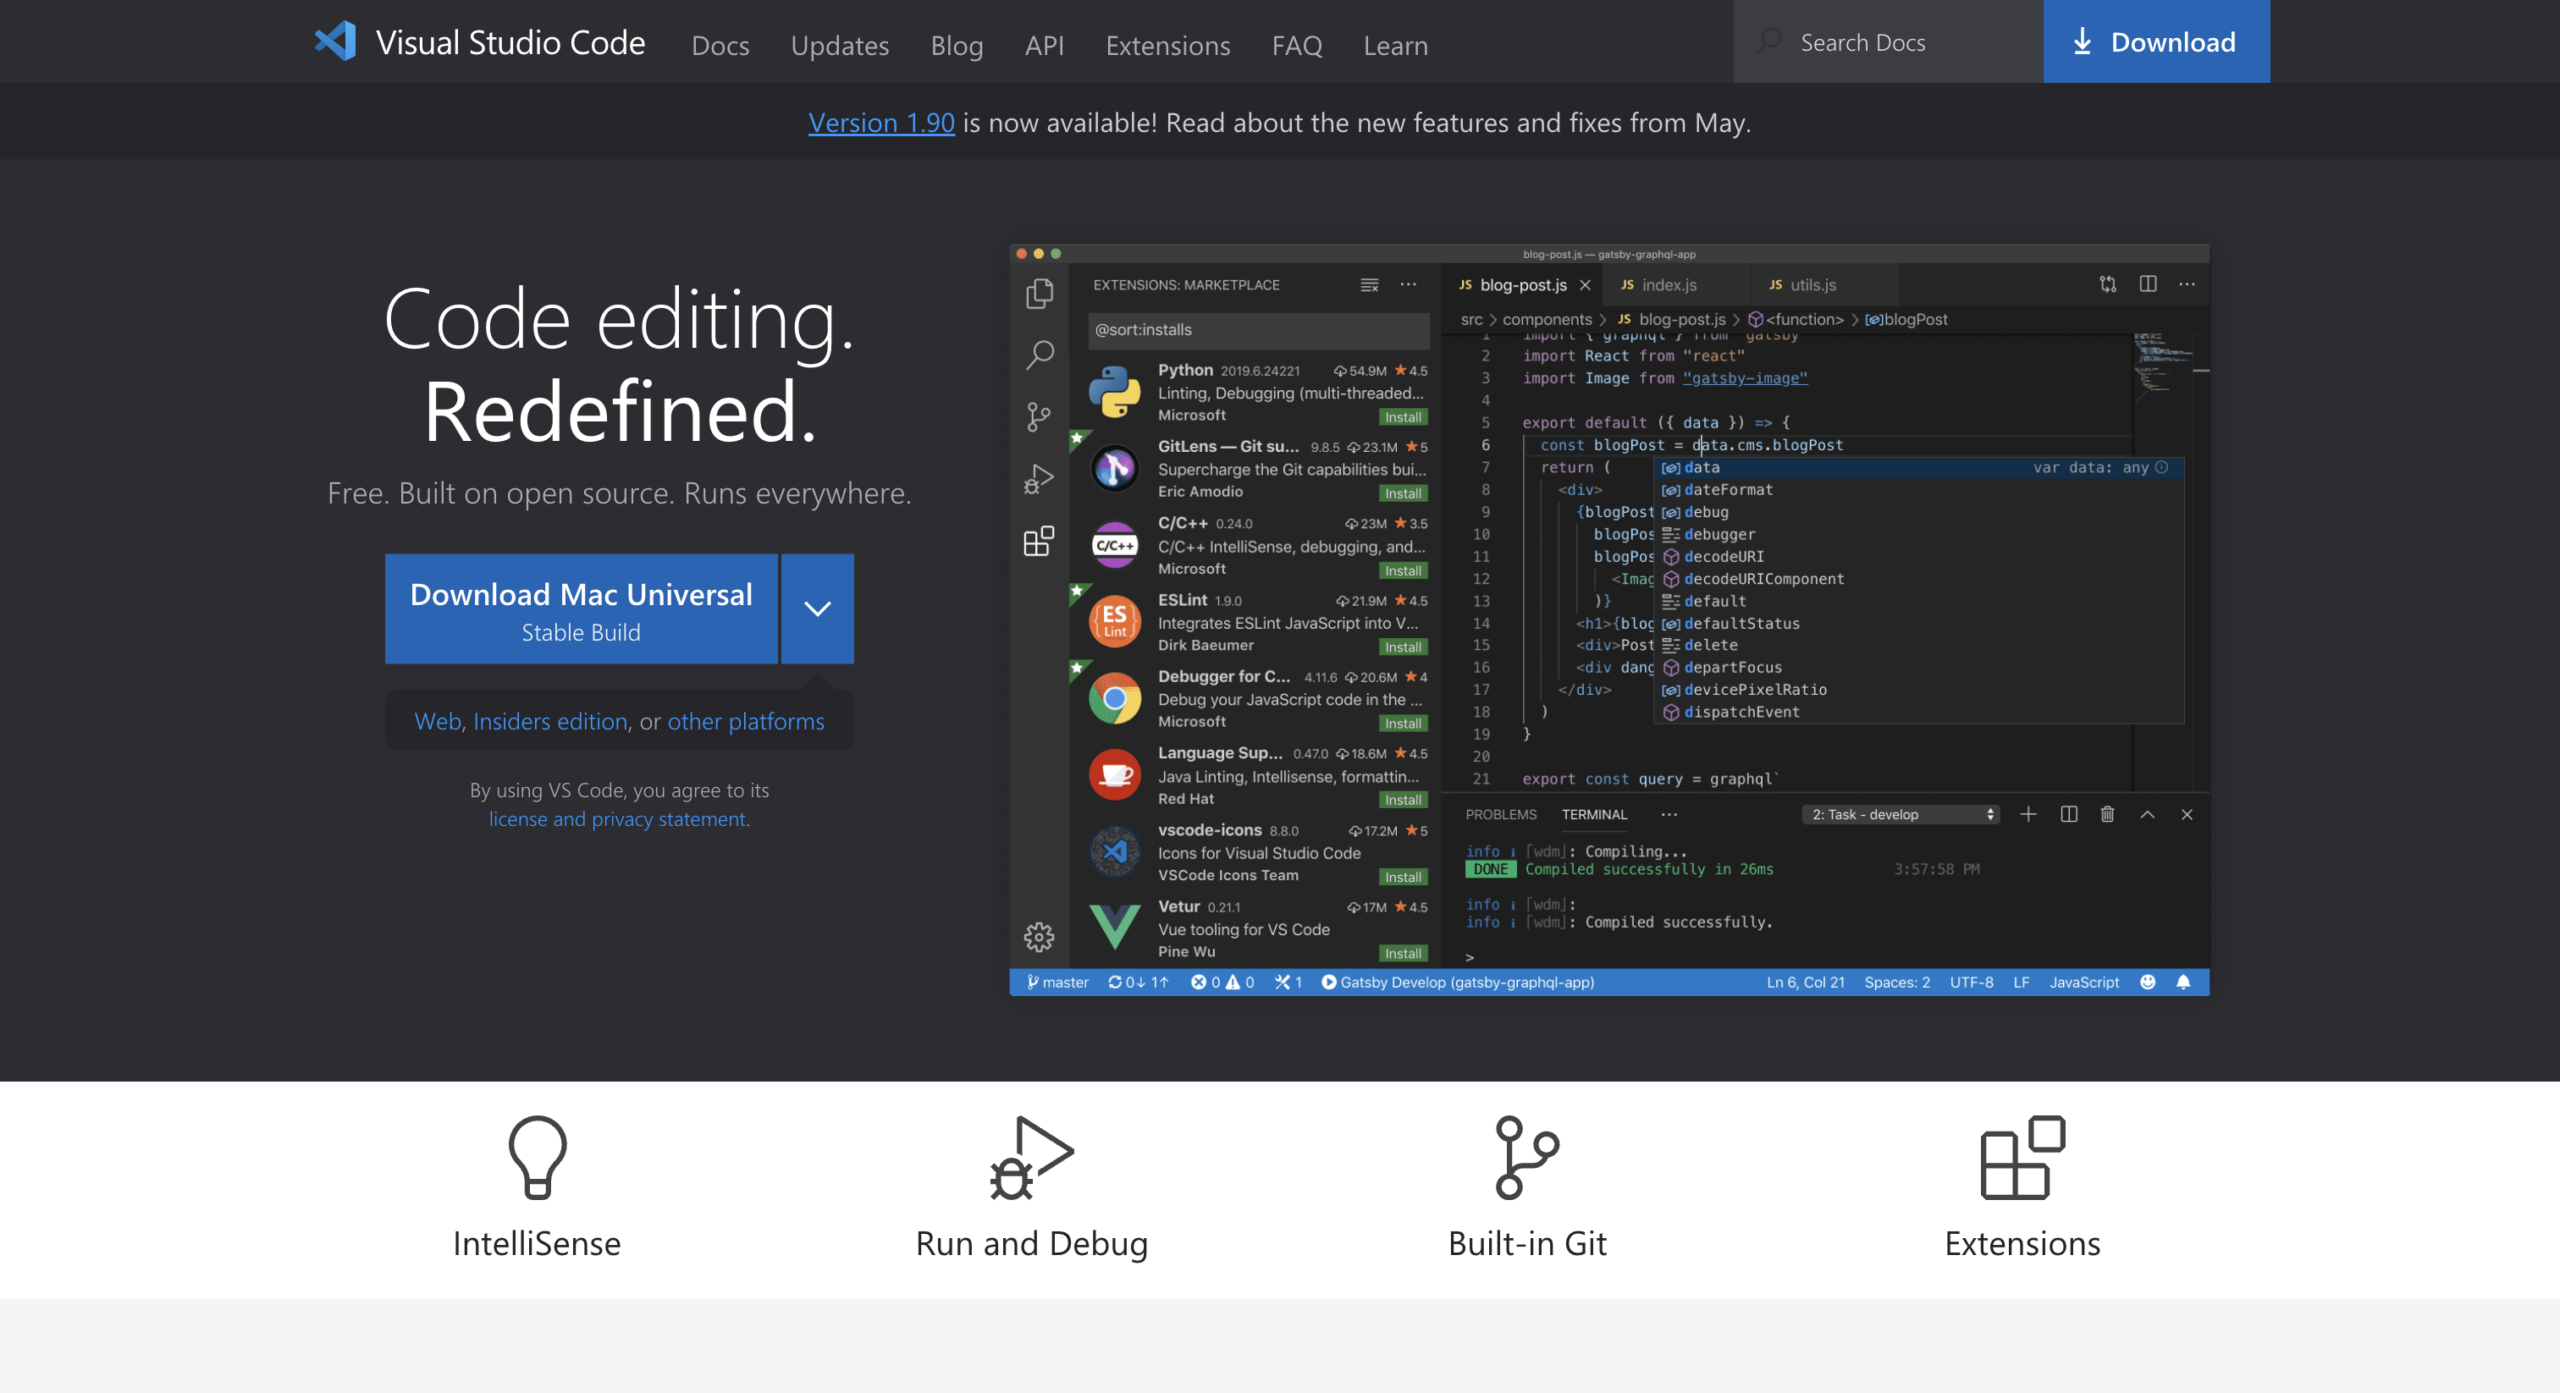The width and height of the screenshot is (2560, 1393).
Task: Click the notifications bell in the status bar
Action: (2183, 982)
